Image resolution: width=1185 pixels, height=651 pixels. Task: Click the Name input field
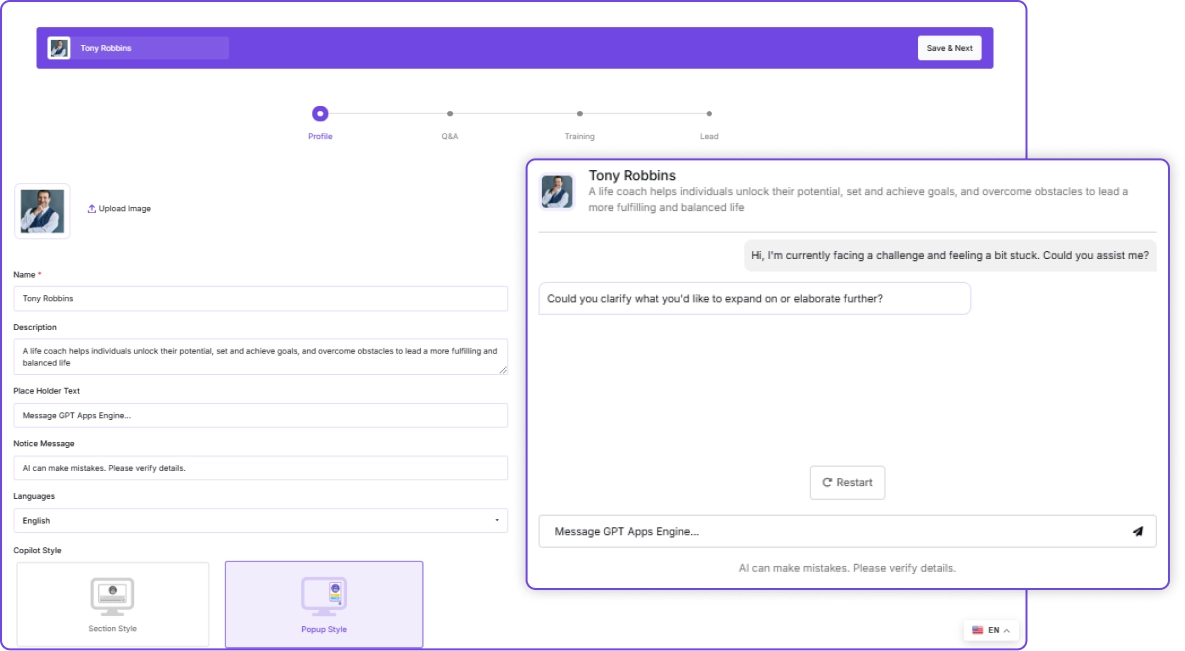[x=260, y=298]
